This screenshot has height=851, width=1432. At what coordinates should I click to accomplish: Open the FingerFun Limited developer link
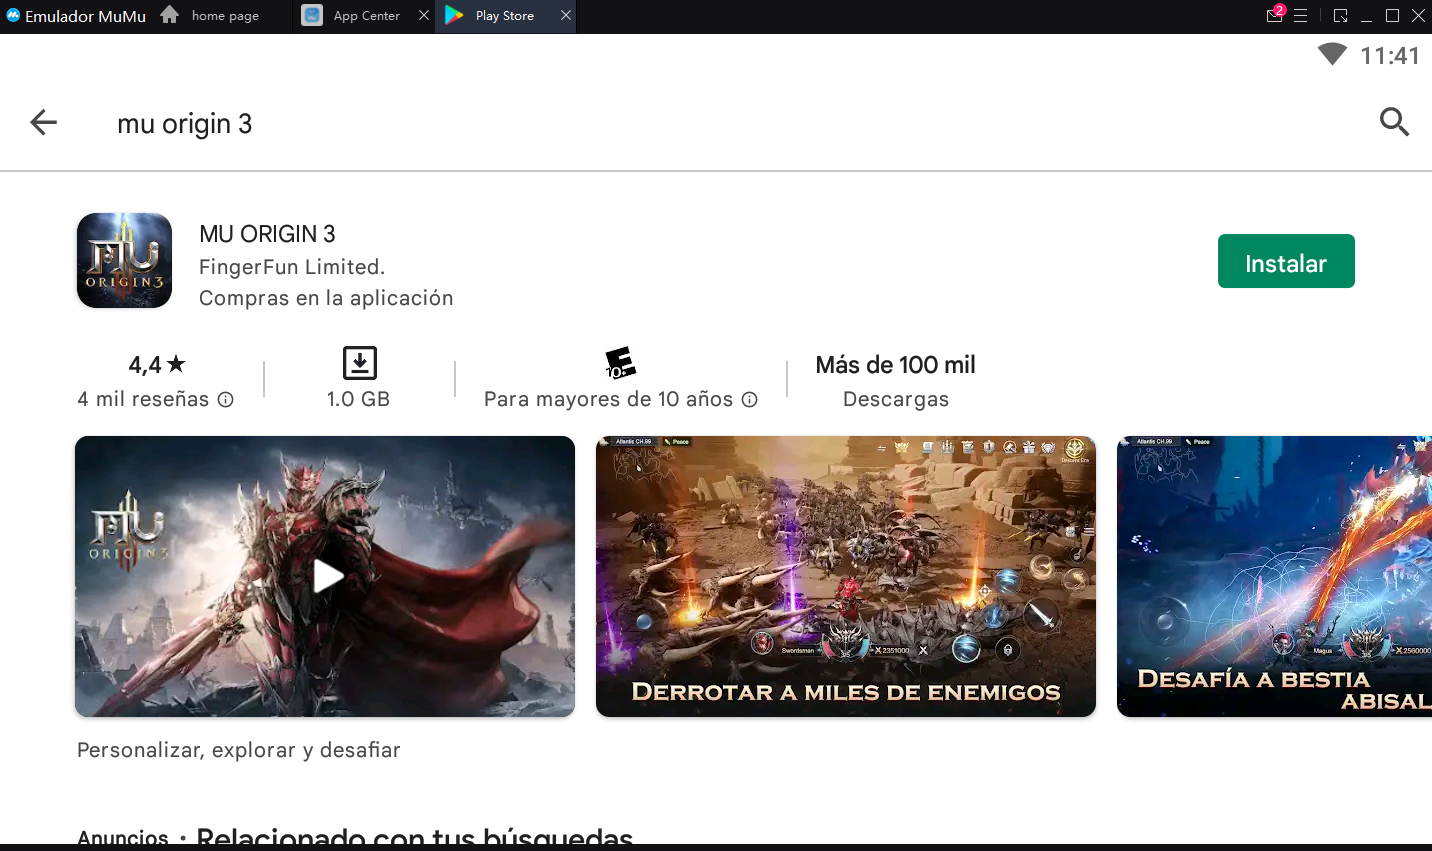(291, 267)
